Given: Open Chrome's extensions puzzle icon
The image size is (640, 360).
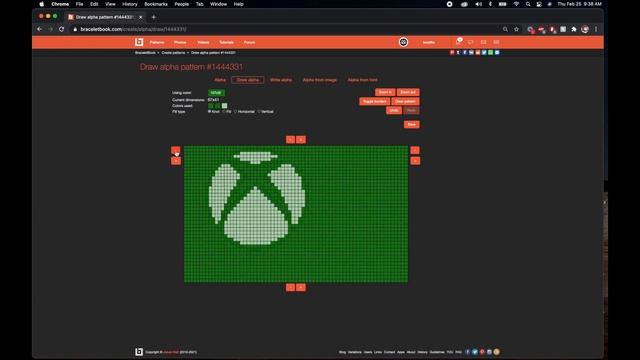Looking at the screenshot, I should point(574,29).
